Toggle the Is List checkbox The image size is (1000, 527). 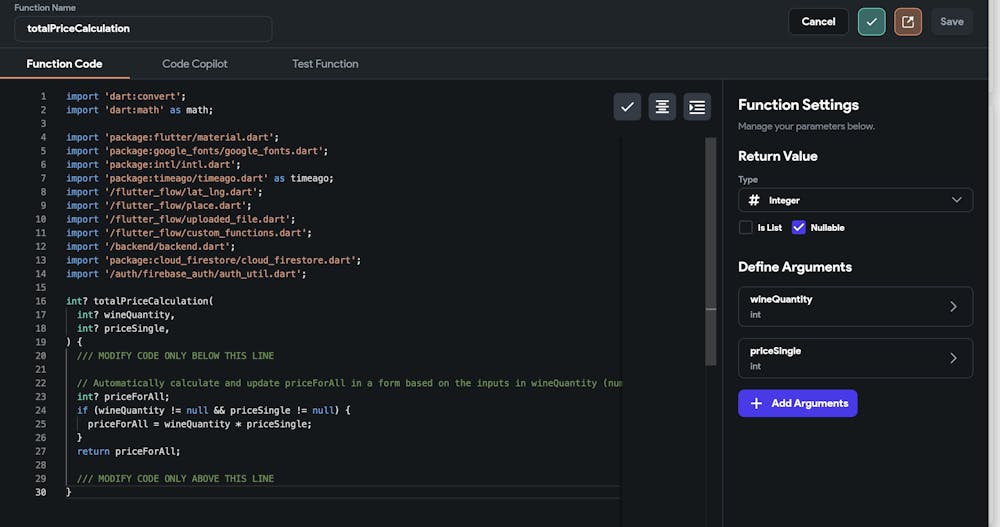tap(746, 228)
